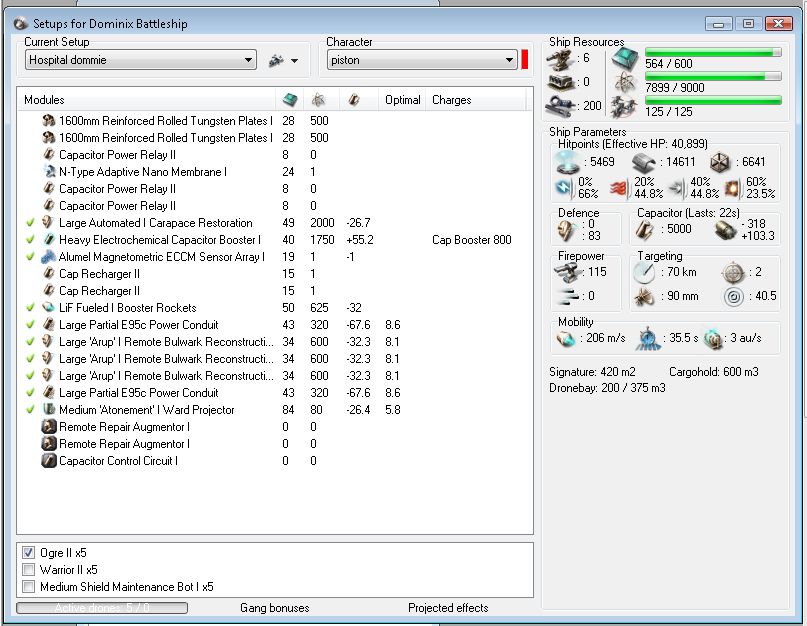Click the max locked targets icon
The width and height of the screenshot is (807, 626).
[x=734, y=273]
